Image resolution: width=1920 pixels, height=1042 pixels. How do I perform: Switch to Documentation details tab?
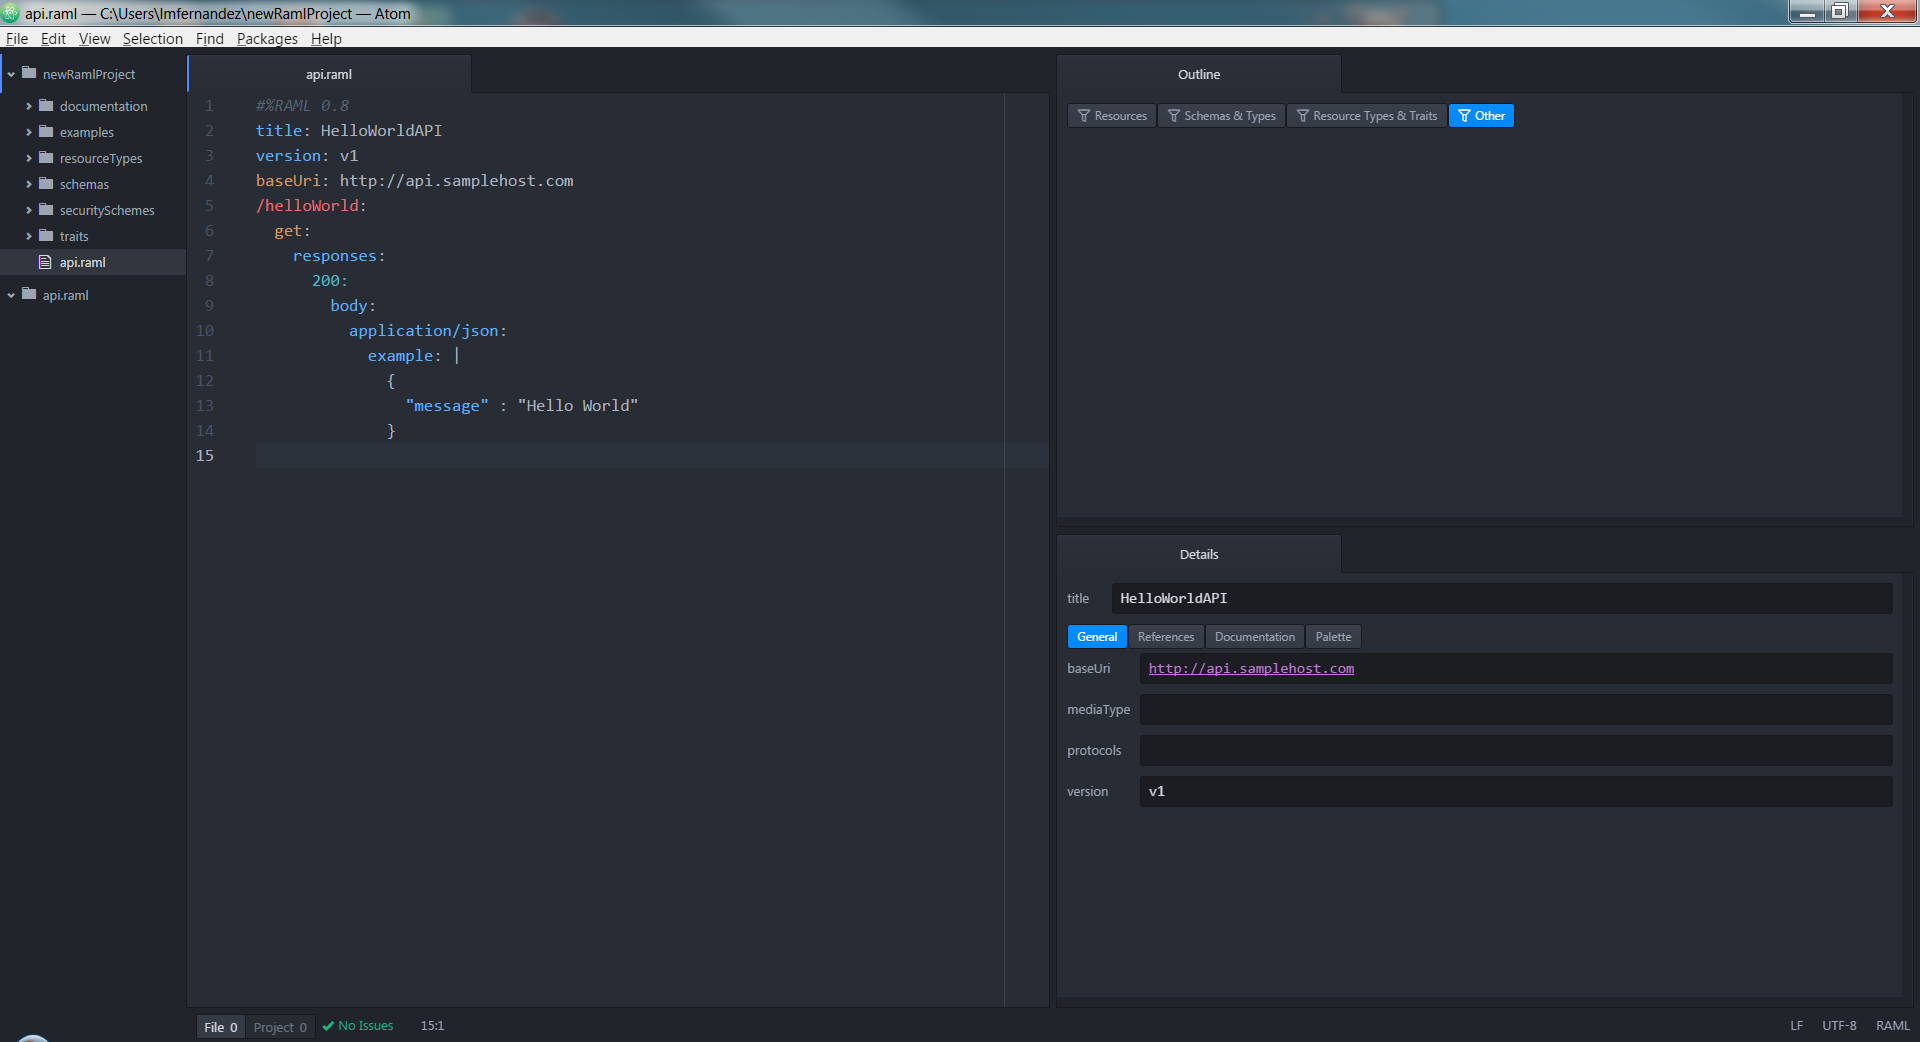pyautogui.click(x=1254, y=637)
